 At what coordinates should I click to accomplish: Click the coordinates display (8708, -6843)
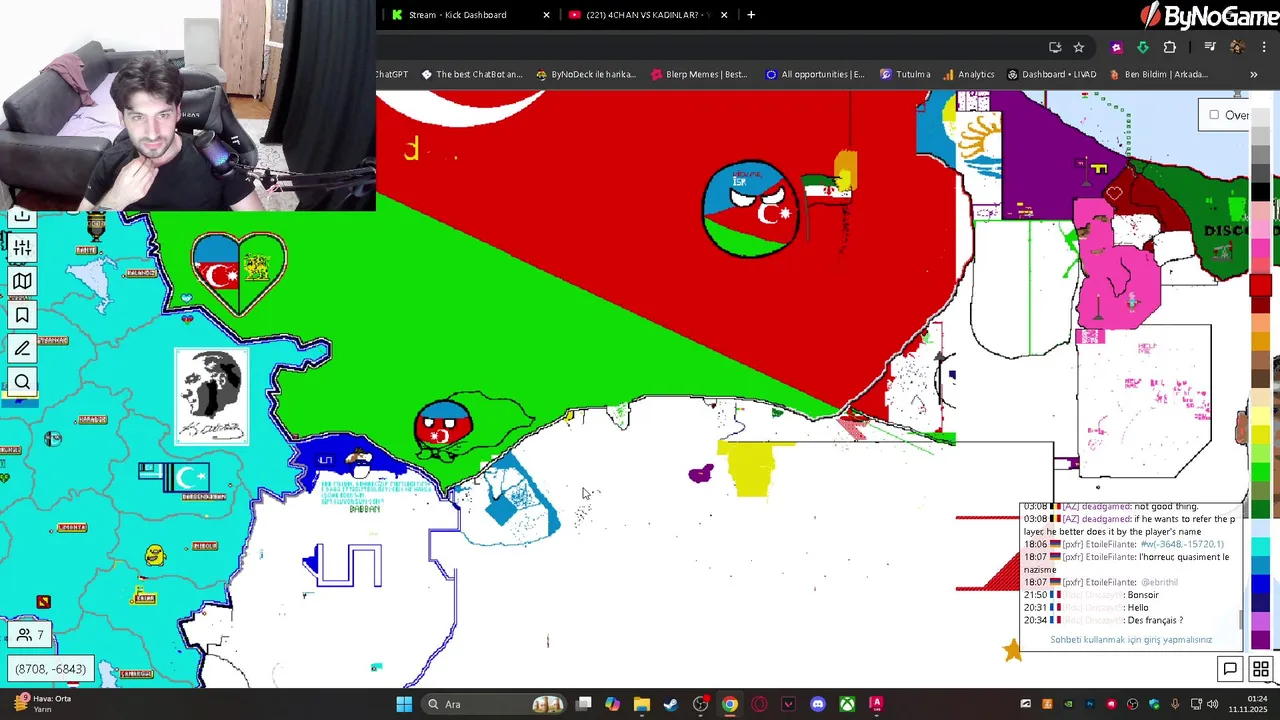tap(50, 669)
